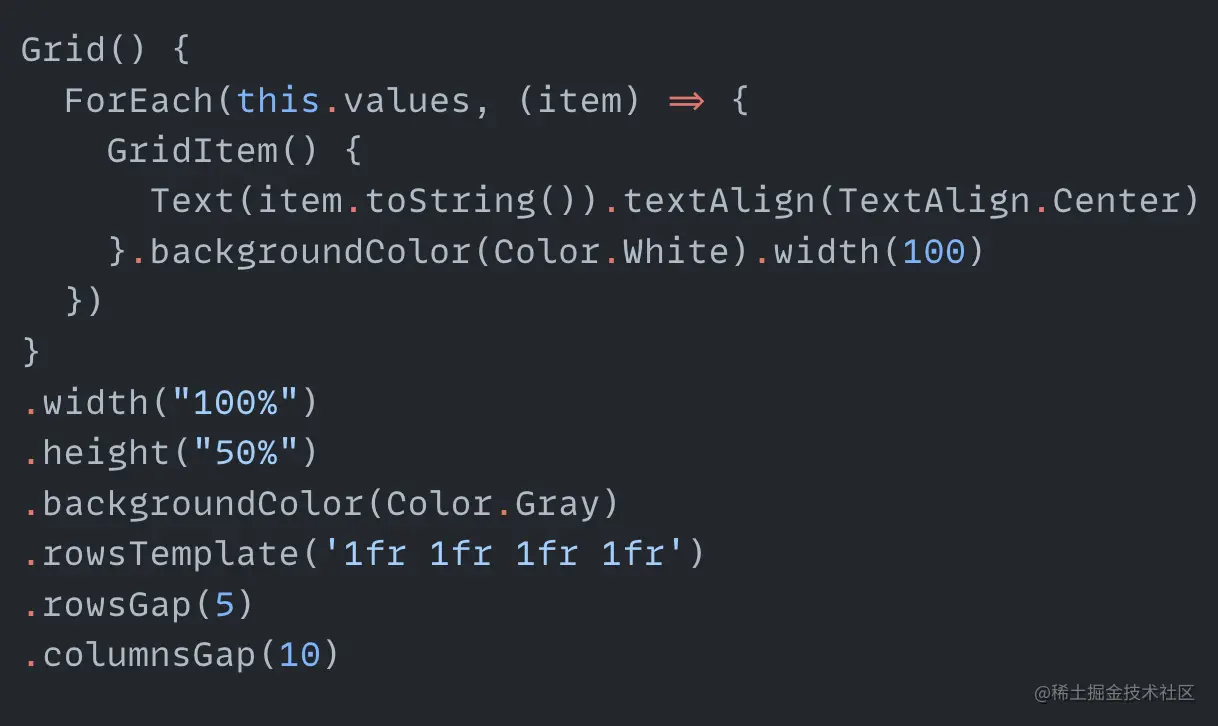Click the word "Gray" in Color.Gray
1218x726 pixels.
tap(557, 503)
